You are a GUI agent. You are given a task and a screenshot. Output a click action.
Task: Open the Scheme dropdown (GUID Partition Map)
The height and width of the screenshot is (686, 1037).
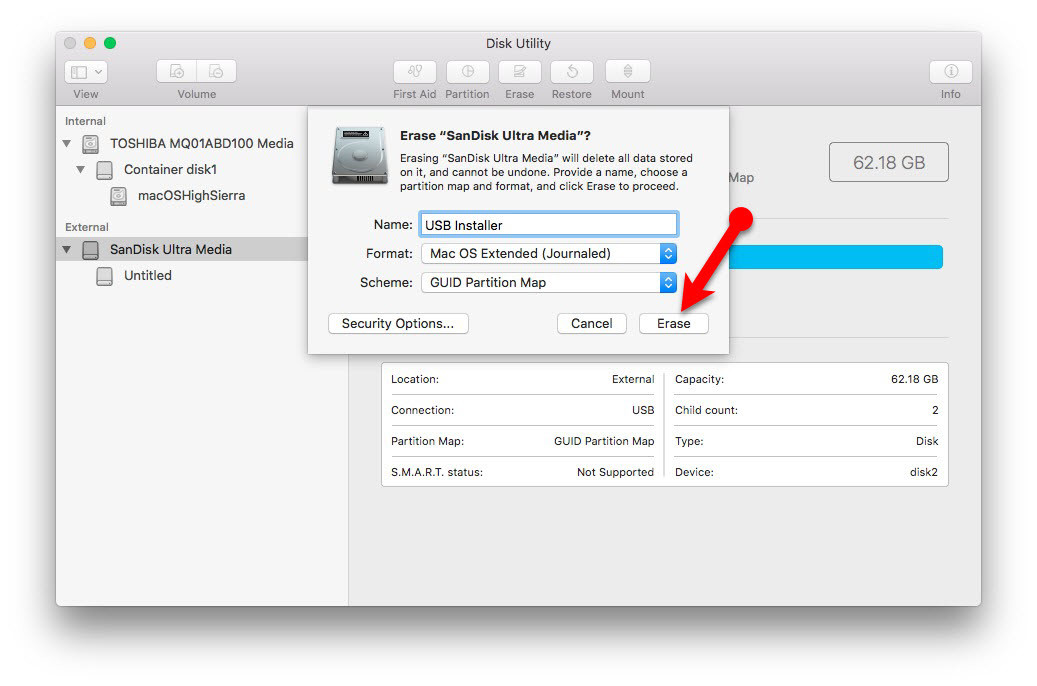tap(549, 282)
